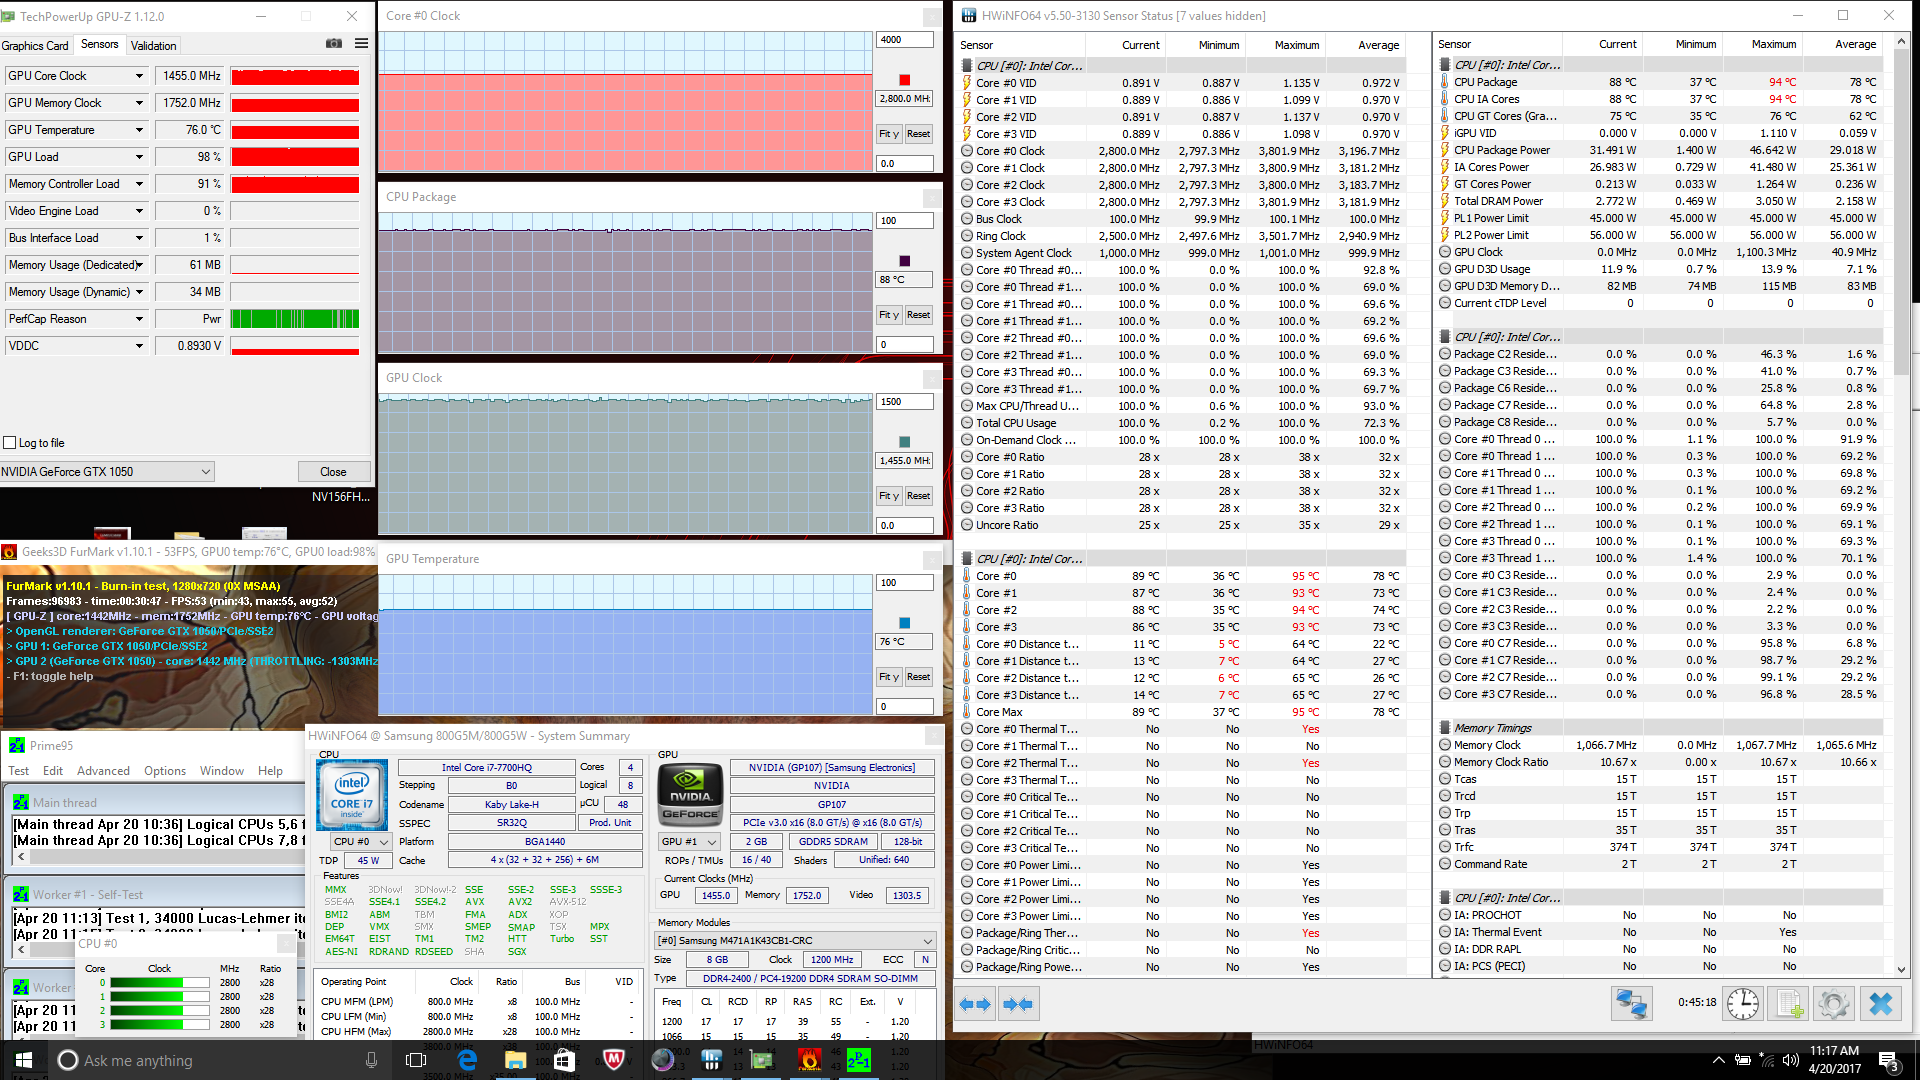Select the Total CPU Usage sensor row
1920x1080 pixels.
click(1181, 423)
